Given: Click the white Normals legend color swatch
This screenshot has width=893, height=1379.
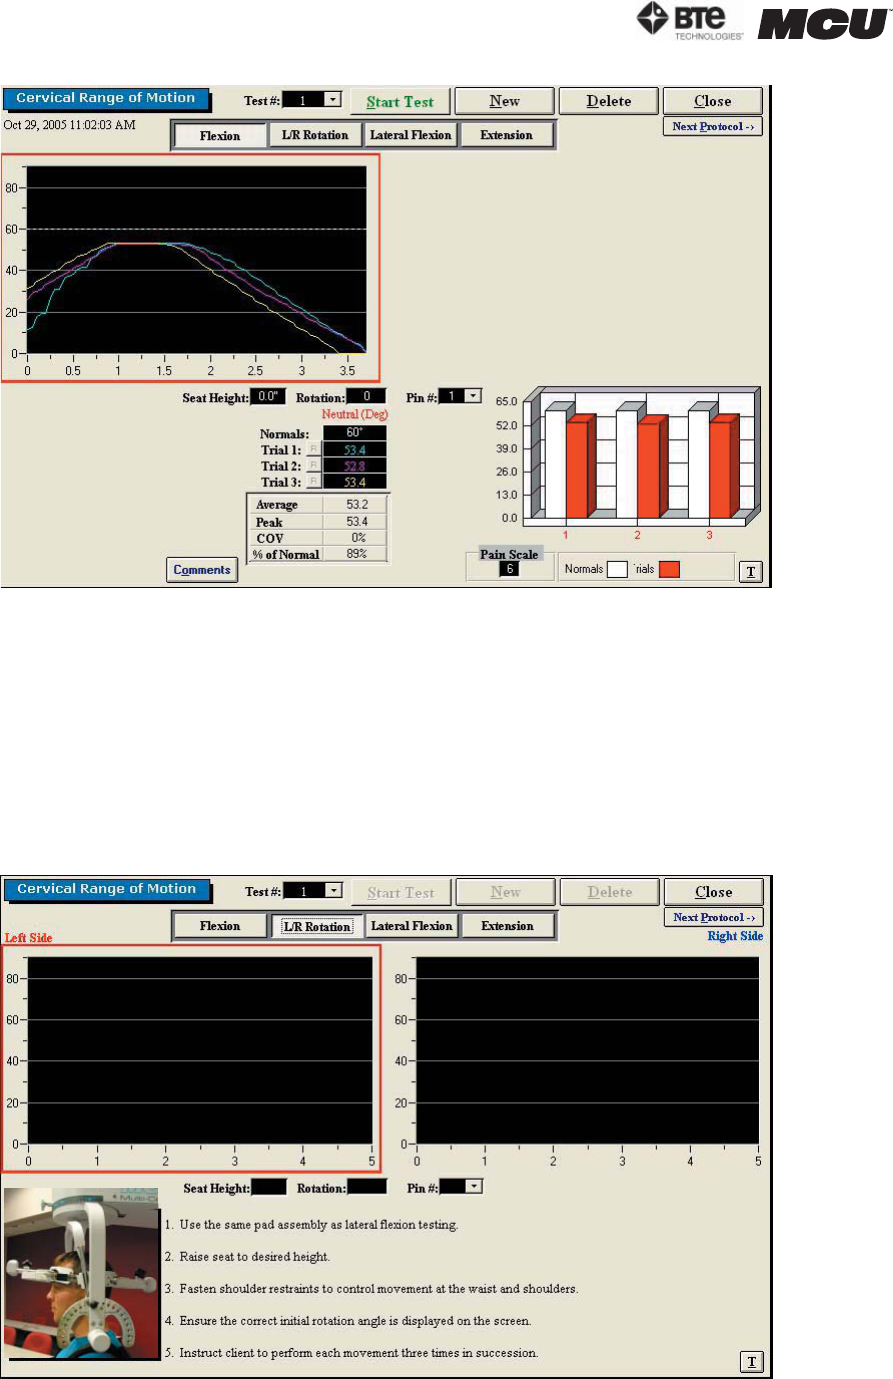Looking at the screenshot, I should 617,569.
